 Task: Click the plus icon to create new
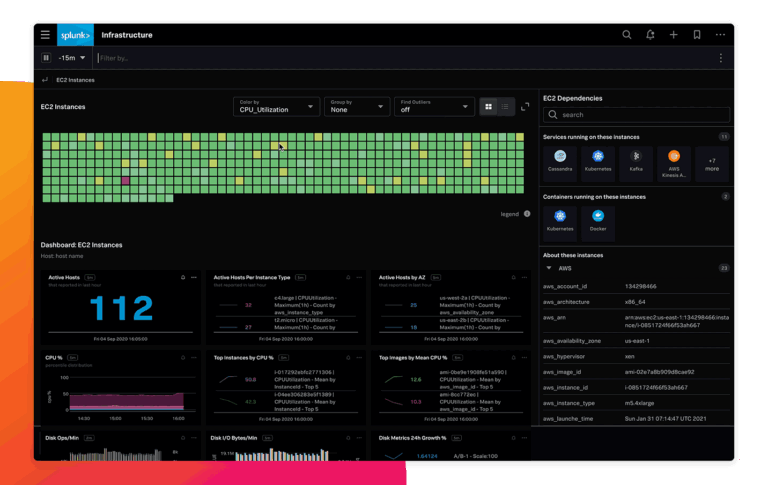pos(674,35)
